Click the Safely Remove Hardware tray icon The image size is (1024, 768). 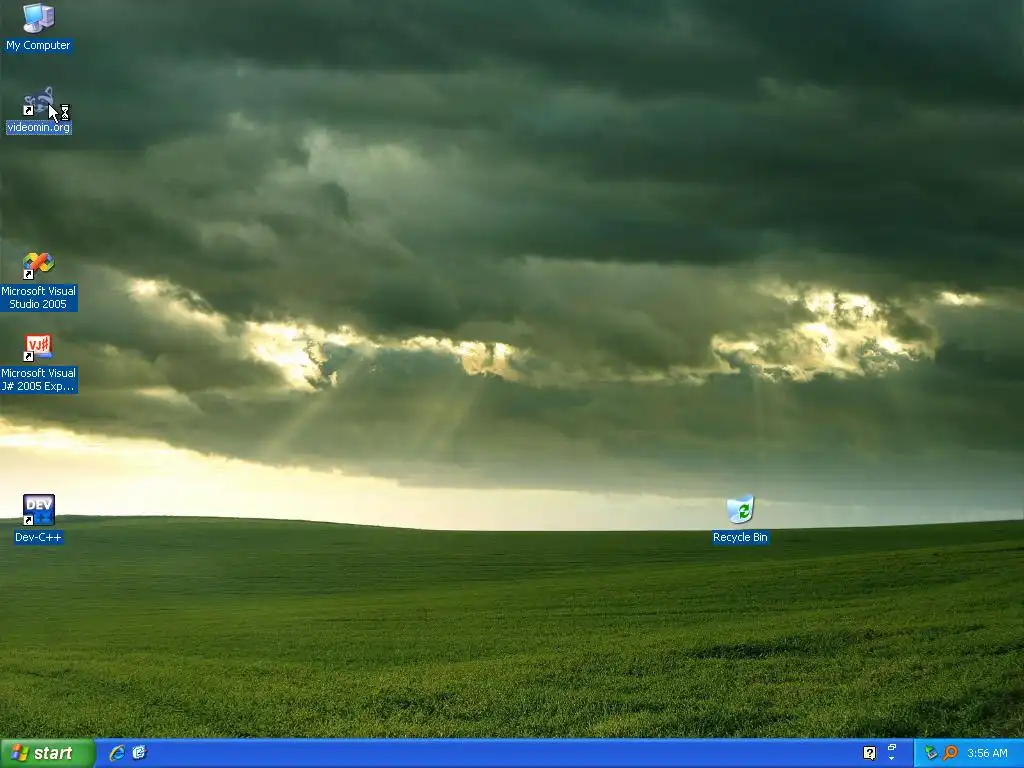point(931,753)
